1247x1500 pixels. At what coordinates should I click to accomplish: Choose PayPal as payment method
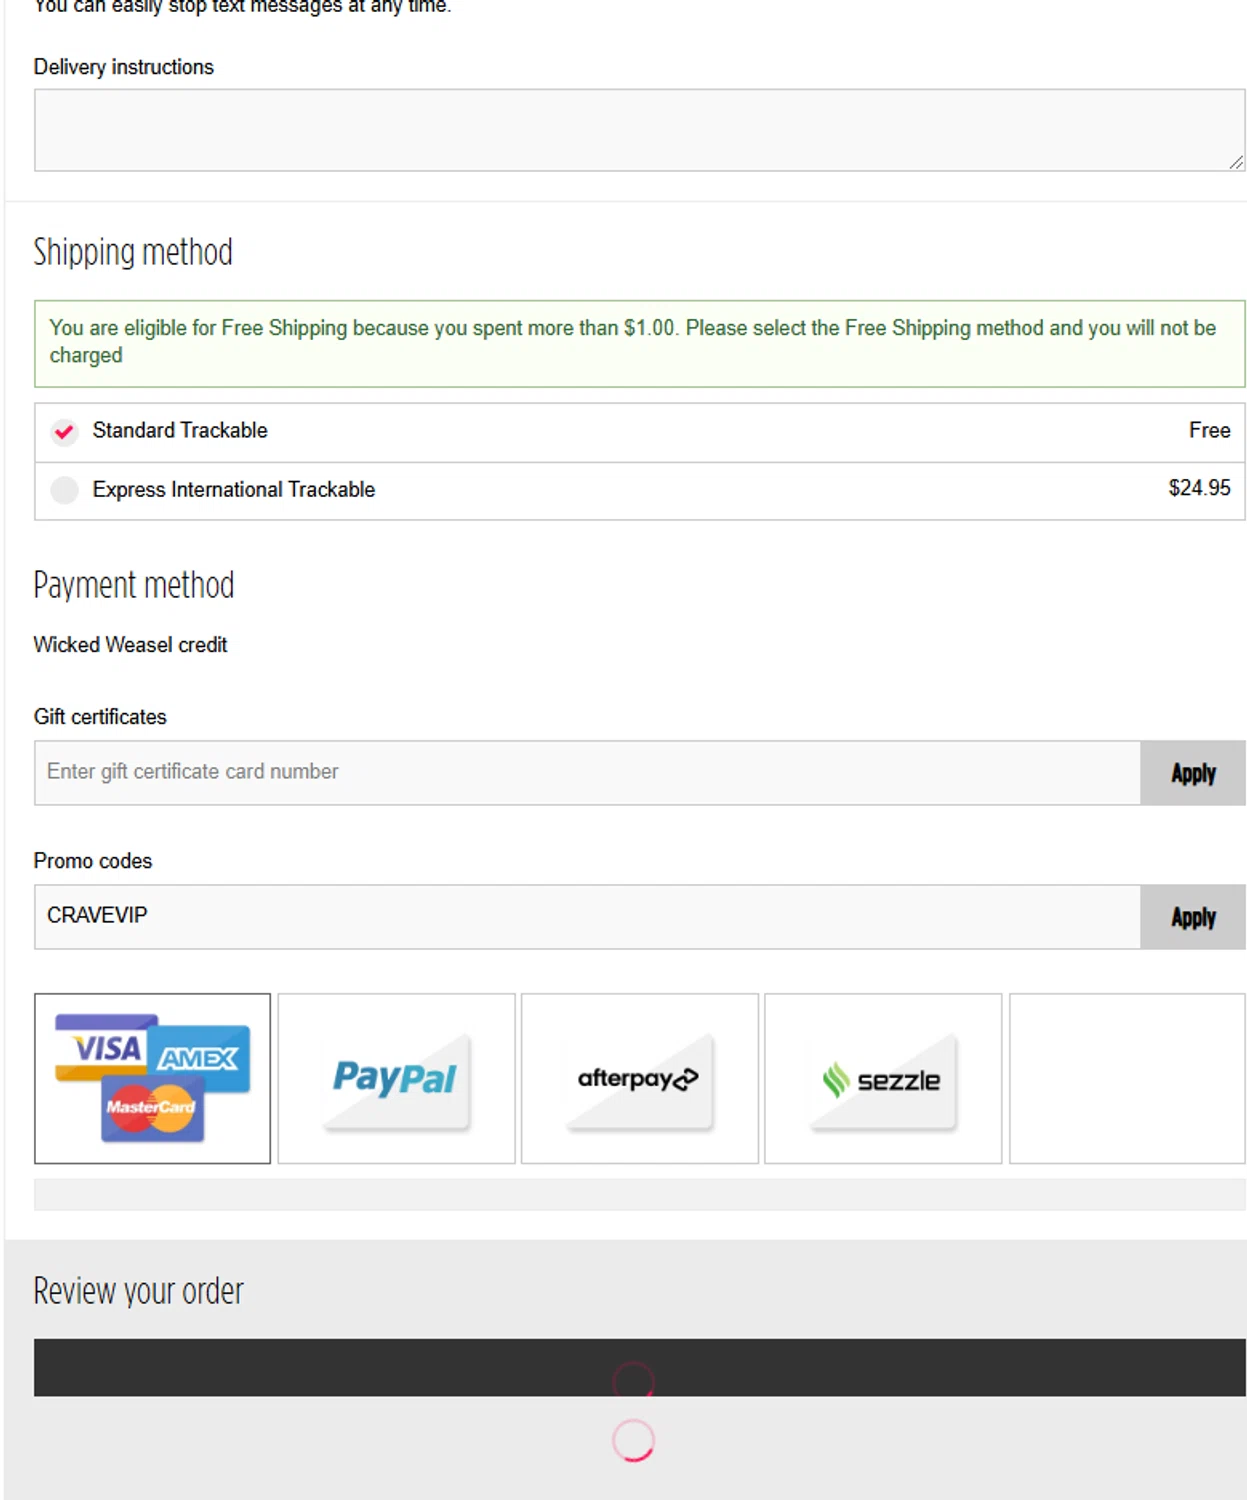[x=396, y=1078]
